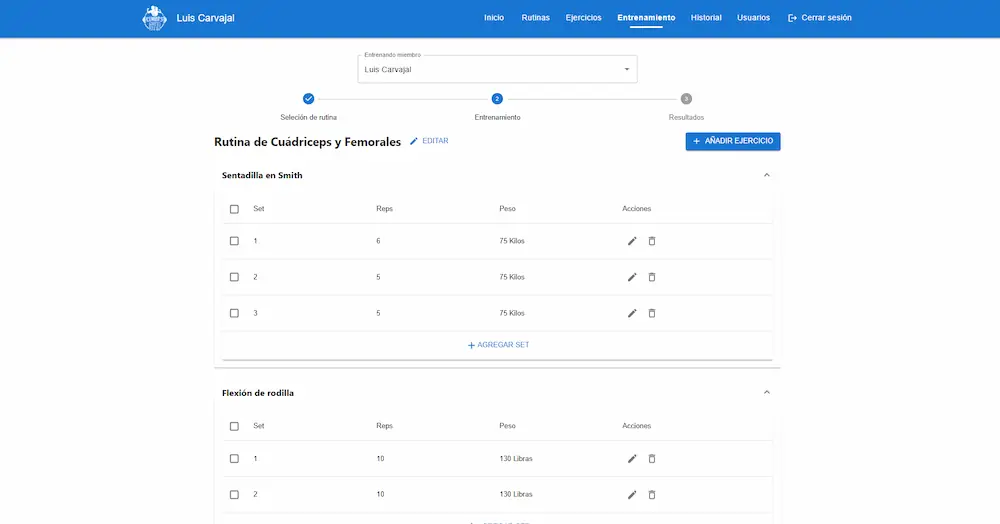Screen dimensions: 1000x524
Task: Select all sets in Flexión de rodilla
Action: [234, 426]
